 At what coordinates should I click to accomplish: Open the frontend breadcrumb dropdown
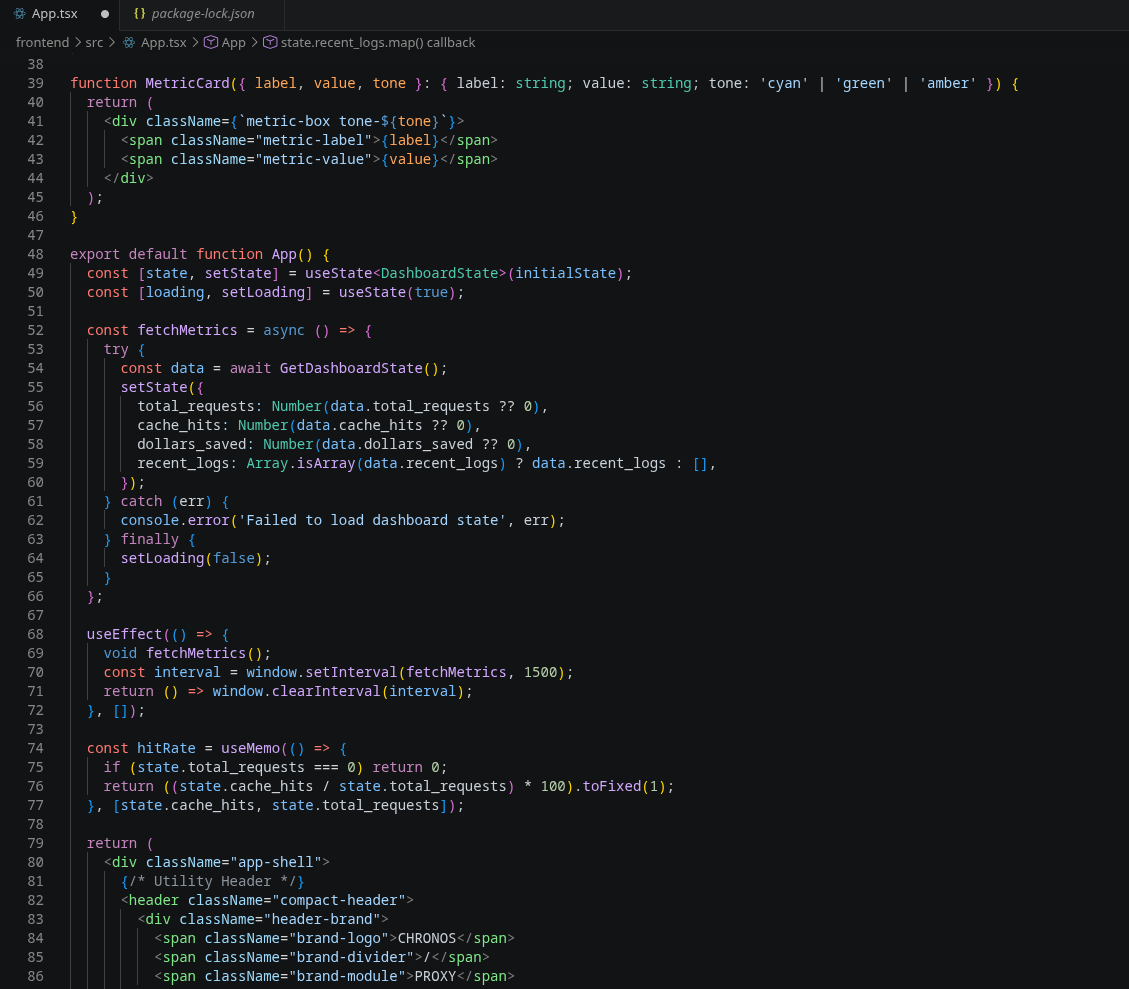[42, 42]
